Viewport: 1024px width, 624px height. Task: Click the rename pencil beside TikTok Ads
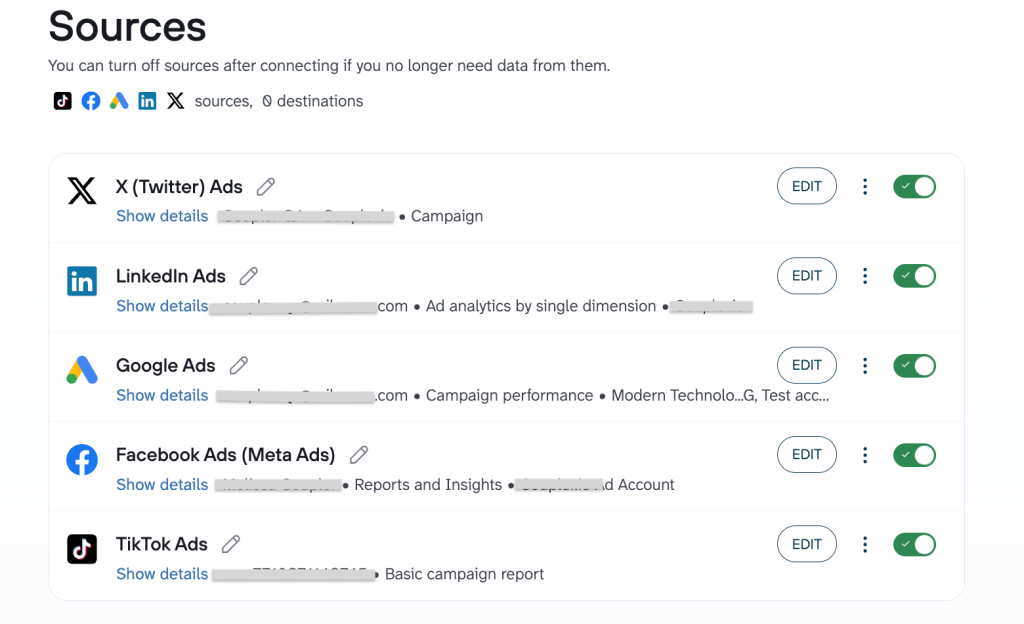coord(229,544)
